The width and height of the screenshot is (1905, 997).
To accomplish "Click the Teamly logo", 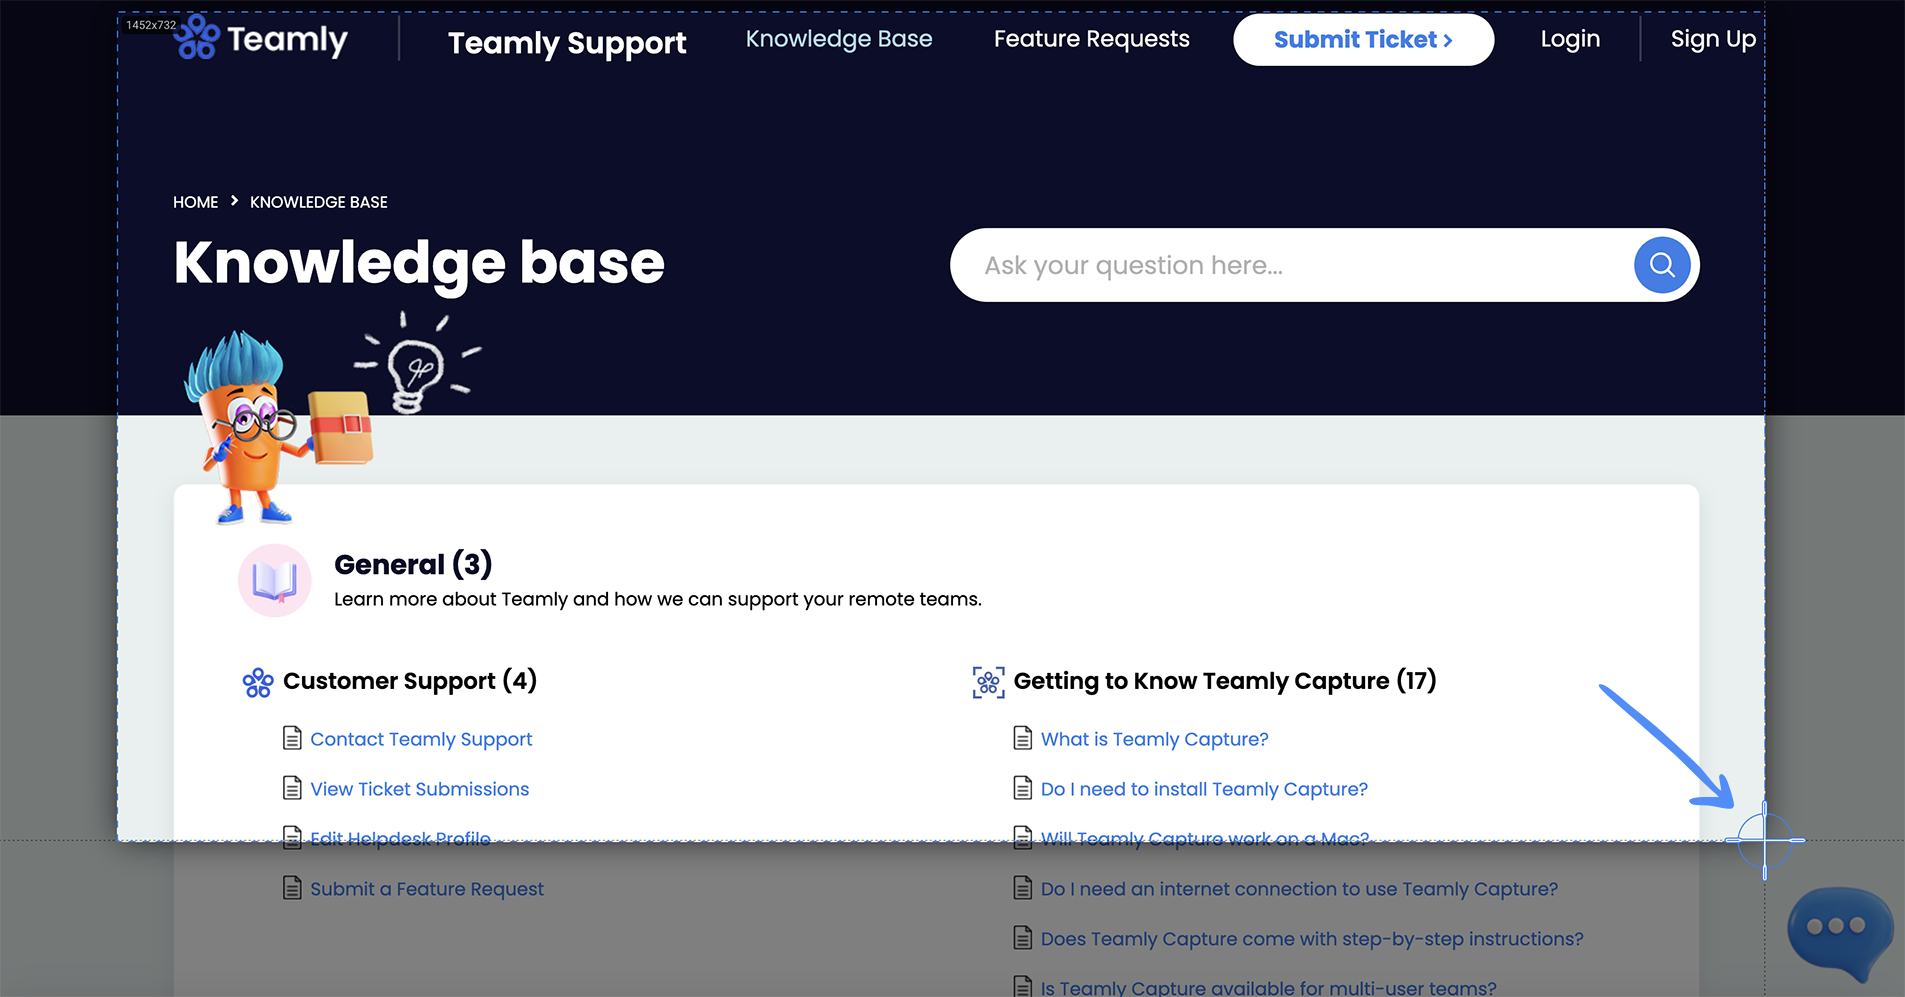I will pos(261,39).
